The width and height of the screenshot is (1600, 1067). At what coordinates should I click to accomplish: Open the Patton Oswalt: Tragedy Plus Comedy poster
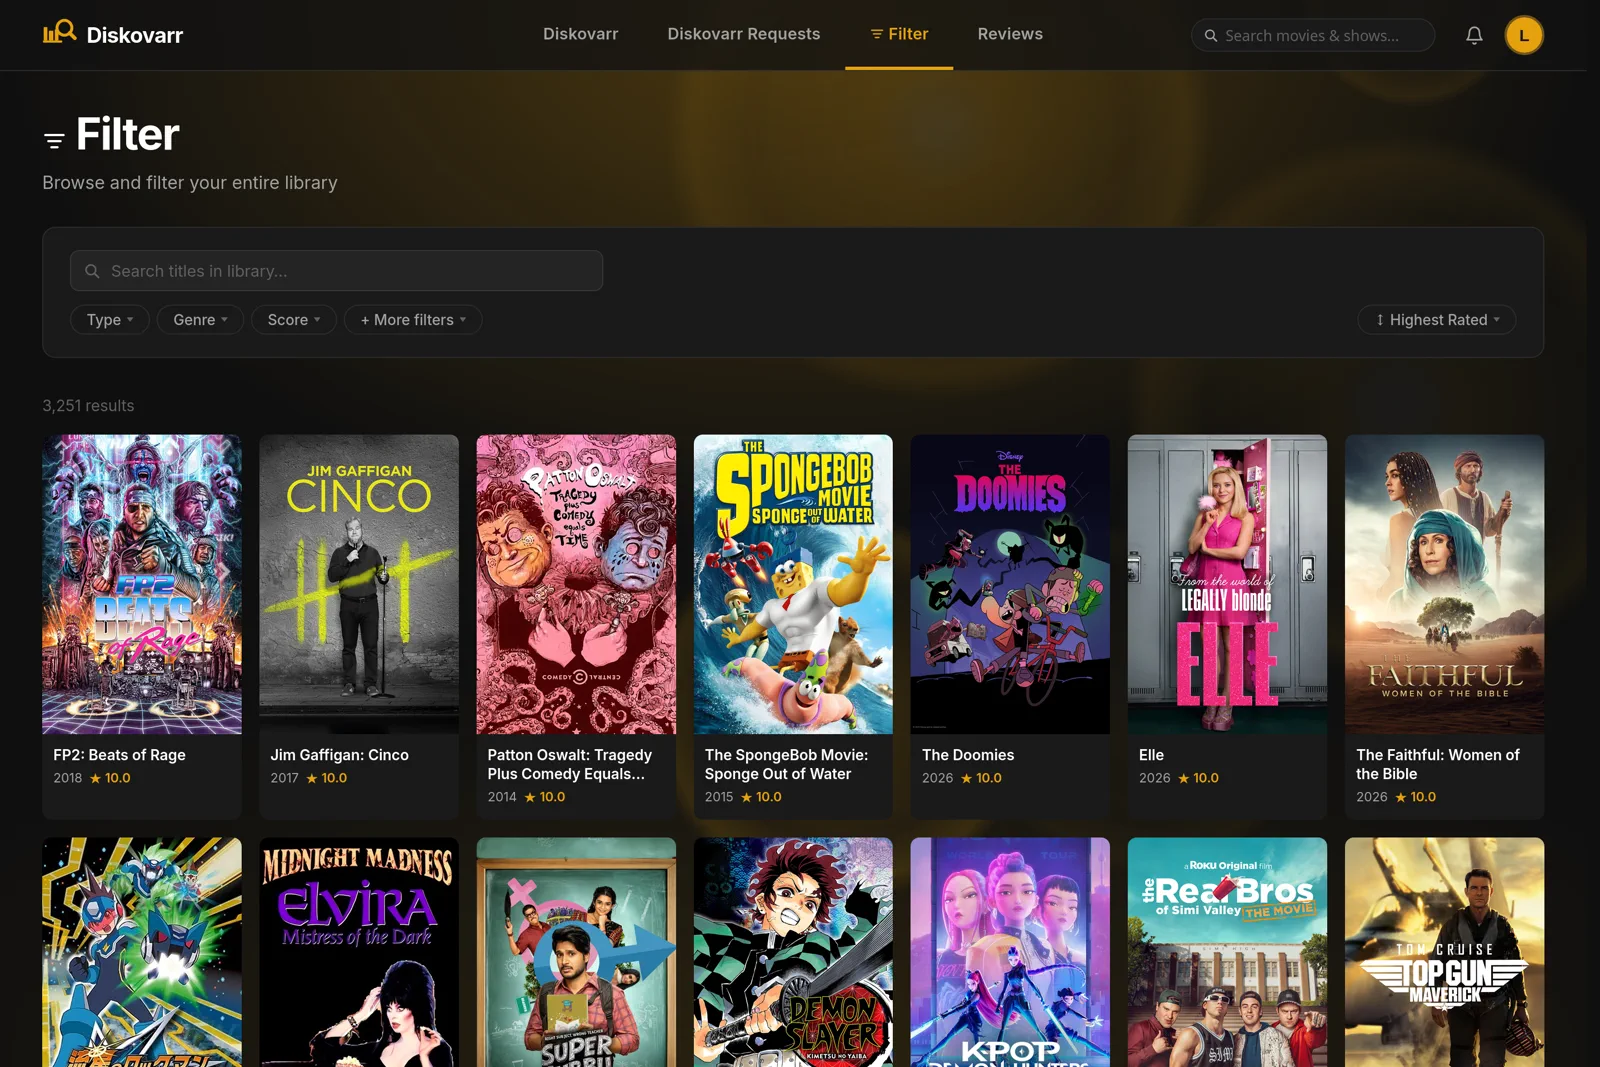click(576, 584)
